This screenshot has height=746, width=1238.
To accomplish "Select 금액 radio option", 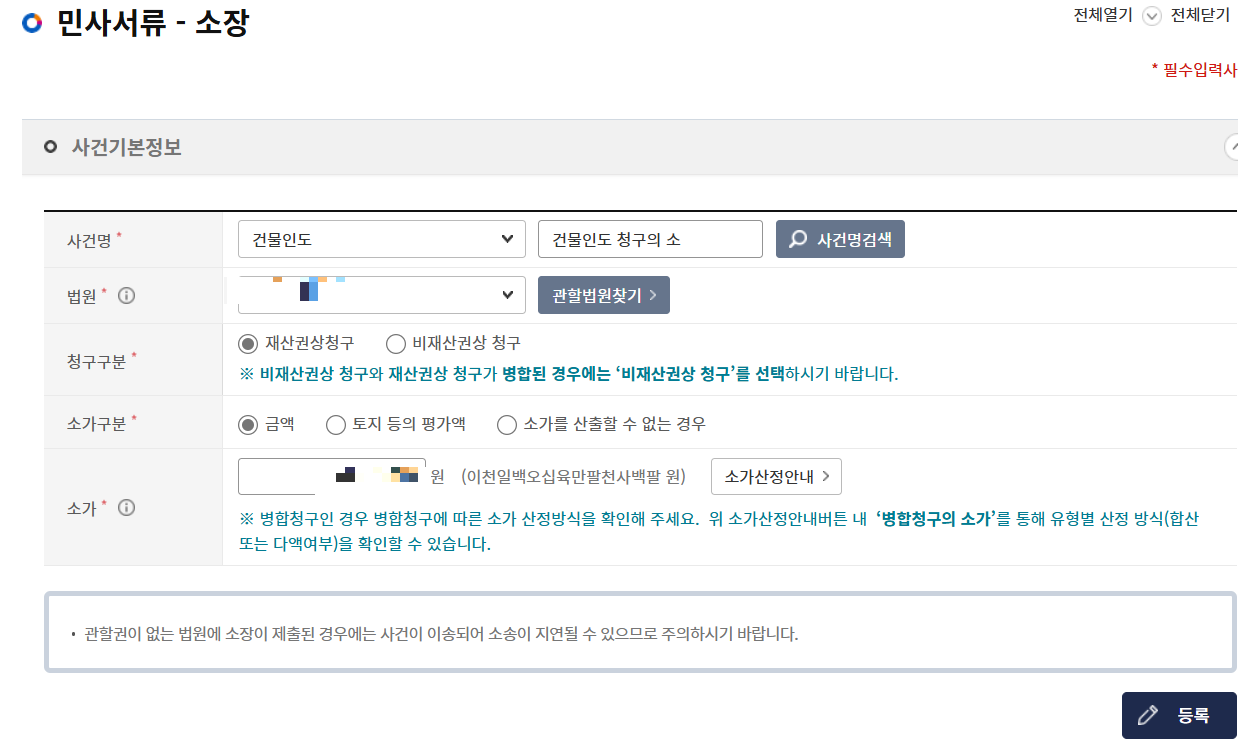I will point(248,424).
